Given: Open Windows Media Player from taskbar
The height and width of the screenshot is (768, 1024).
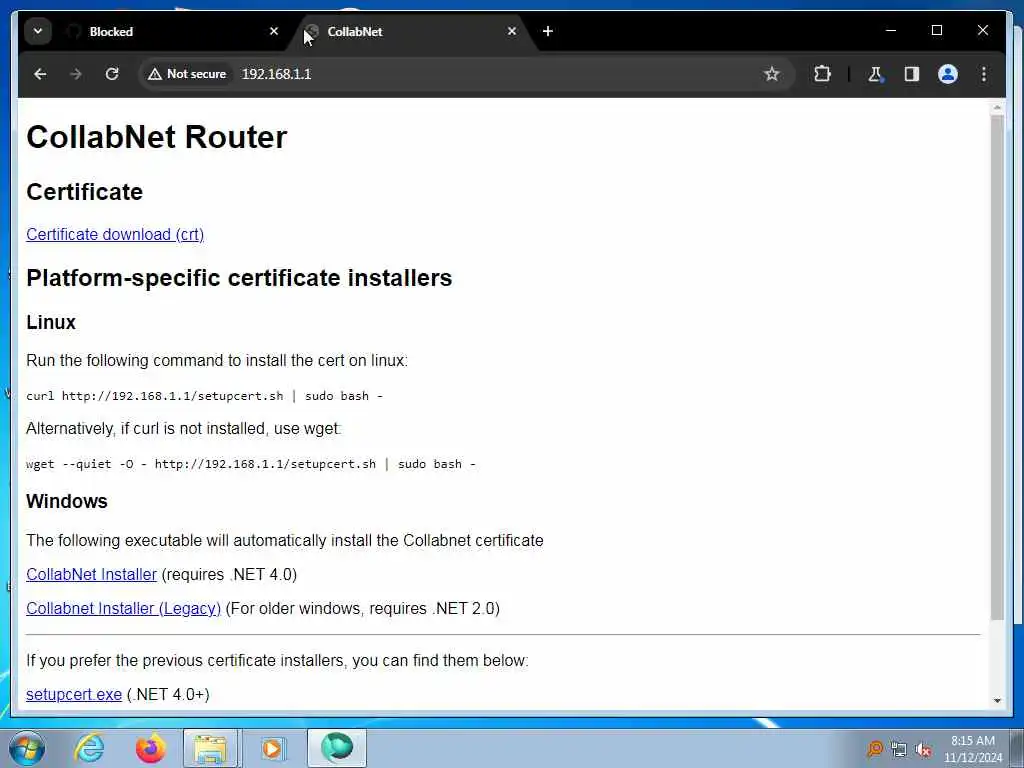Looking at the screenshot, I should [272, 748].
